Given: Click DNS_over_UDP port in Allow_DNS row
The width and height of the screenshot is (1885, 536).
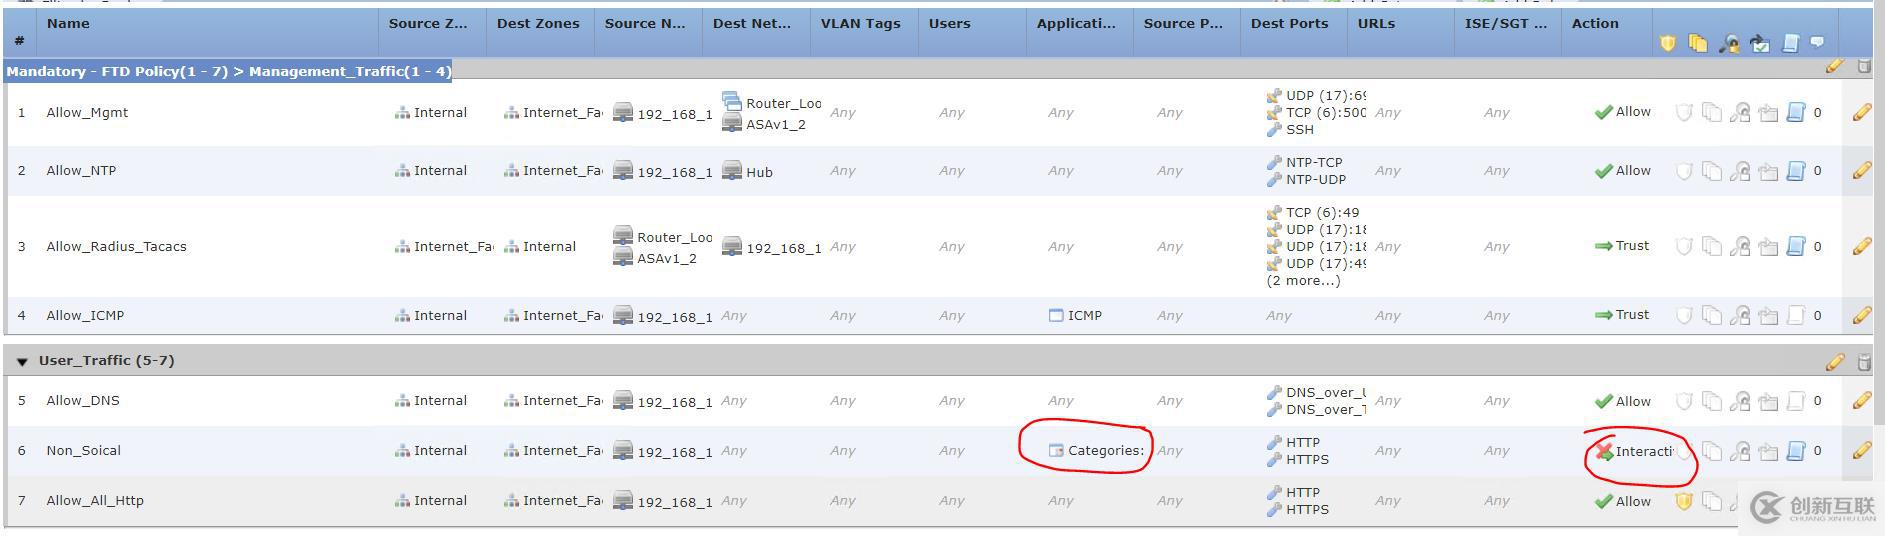Looking at the screenshot, I should 1316,393.
